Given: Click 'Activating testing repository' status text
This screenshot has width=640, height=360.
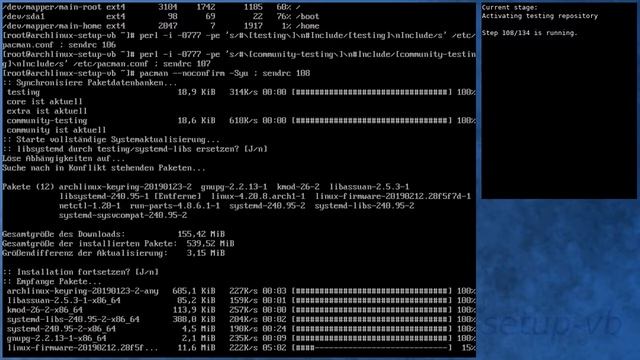Looking at the screenshot, I should pos(540,16).
